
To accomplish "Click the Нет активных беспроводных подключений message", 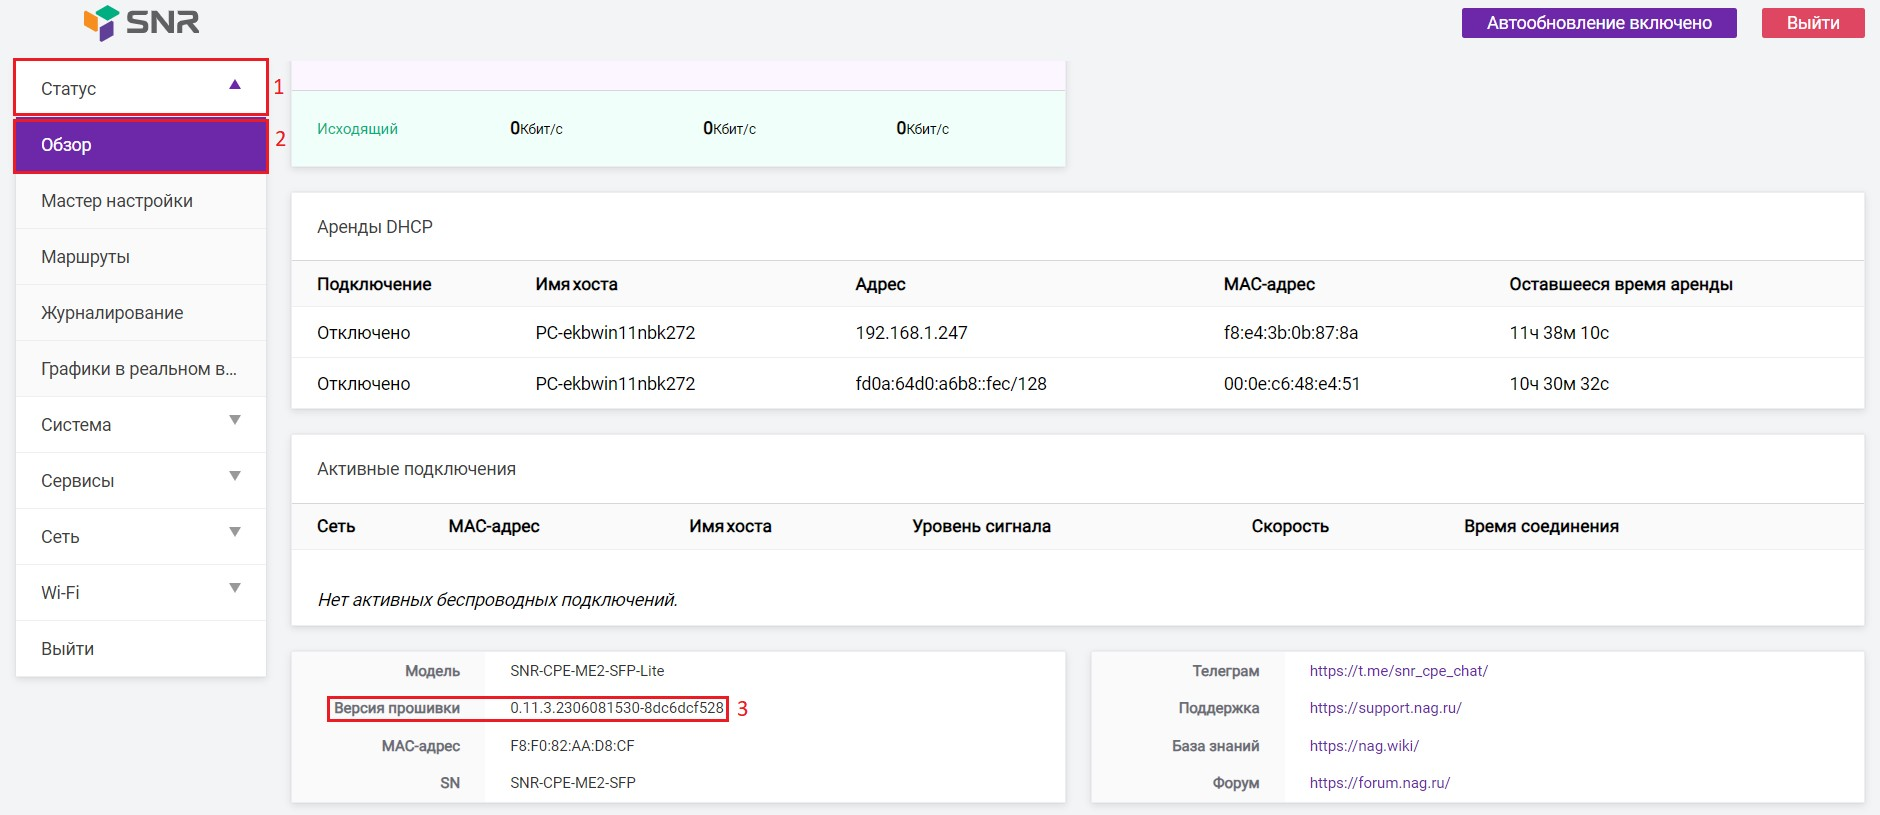I will pyautogui.click(x=497, y=600).
